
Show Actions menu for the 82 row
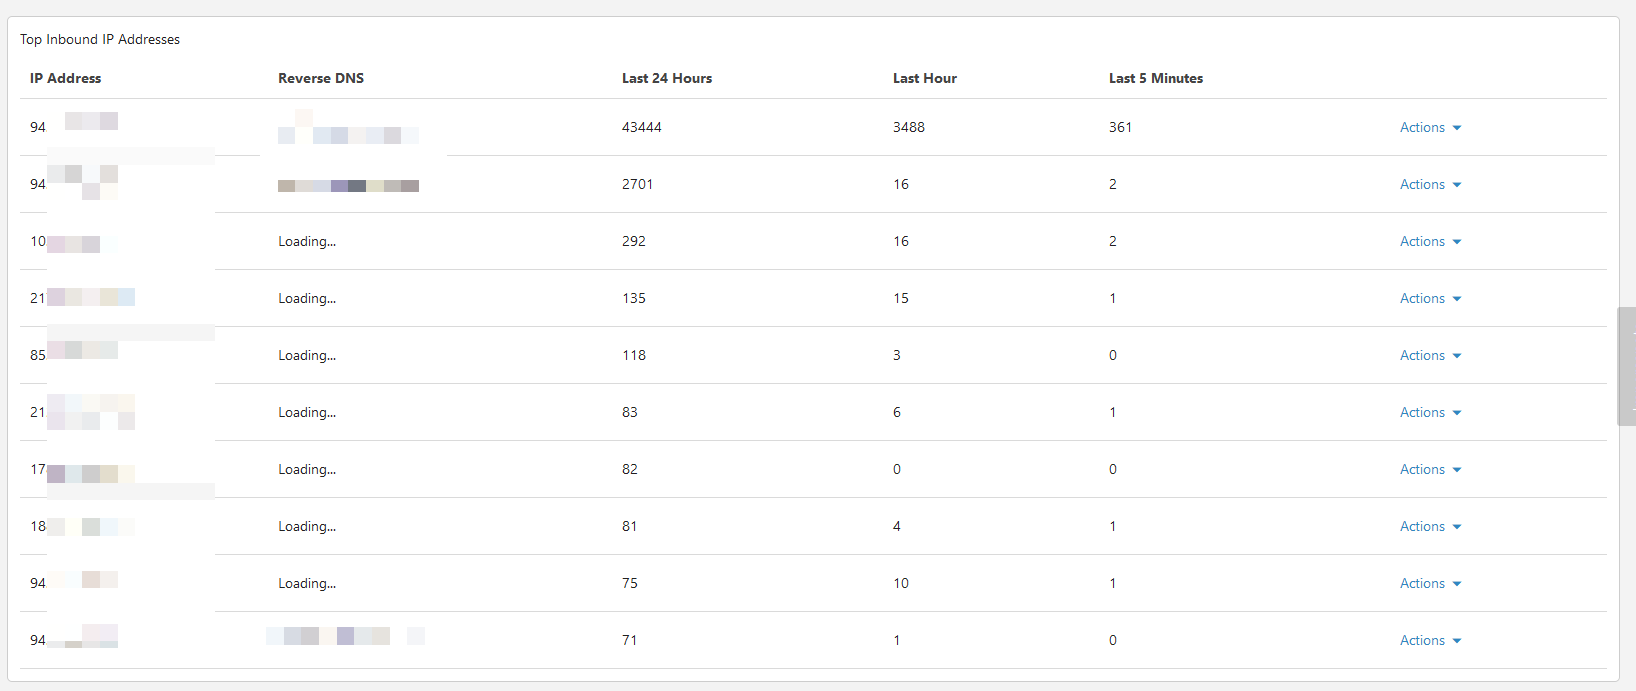[x=1430, y=470]
